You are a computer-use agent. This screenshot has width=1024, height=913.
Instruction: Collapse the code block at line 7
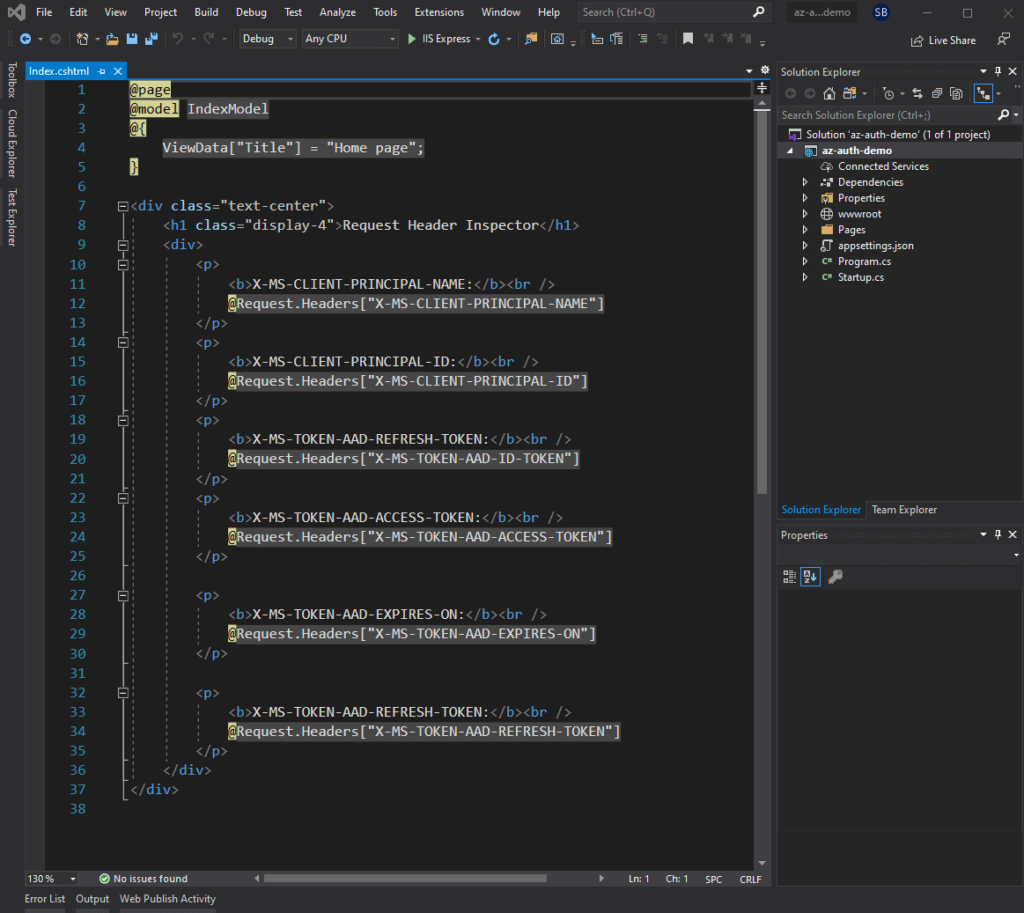pyautogui.click(x=123, y=206)
